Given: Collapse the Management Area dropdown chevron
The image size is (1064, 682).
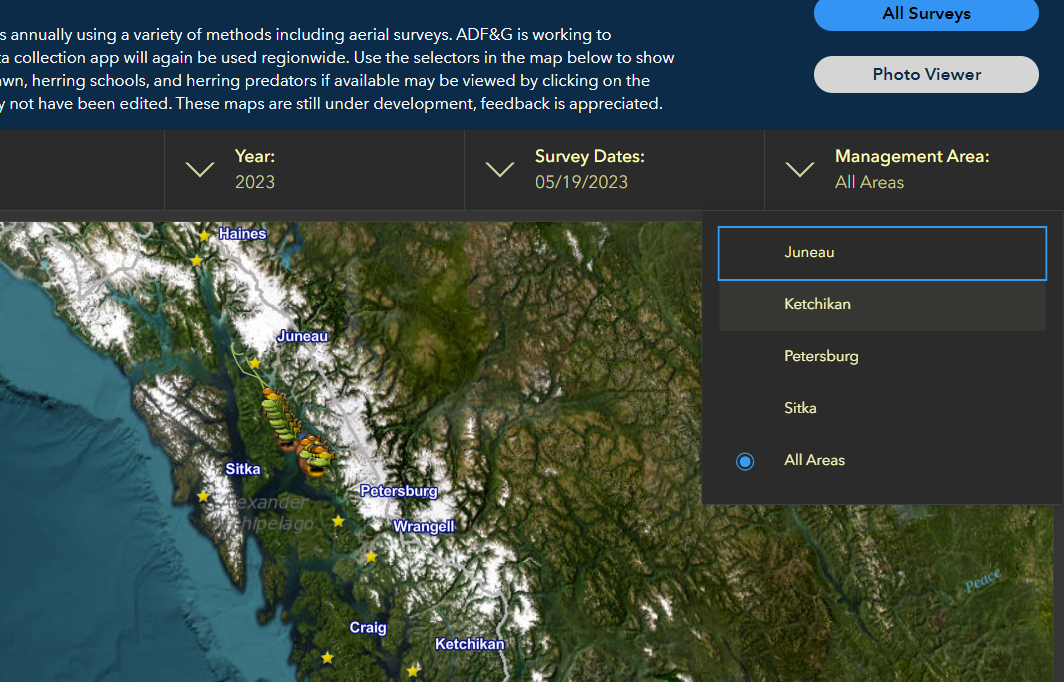Looking at the screenshot, I should click(800, 170).
